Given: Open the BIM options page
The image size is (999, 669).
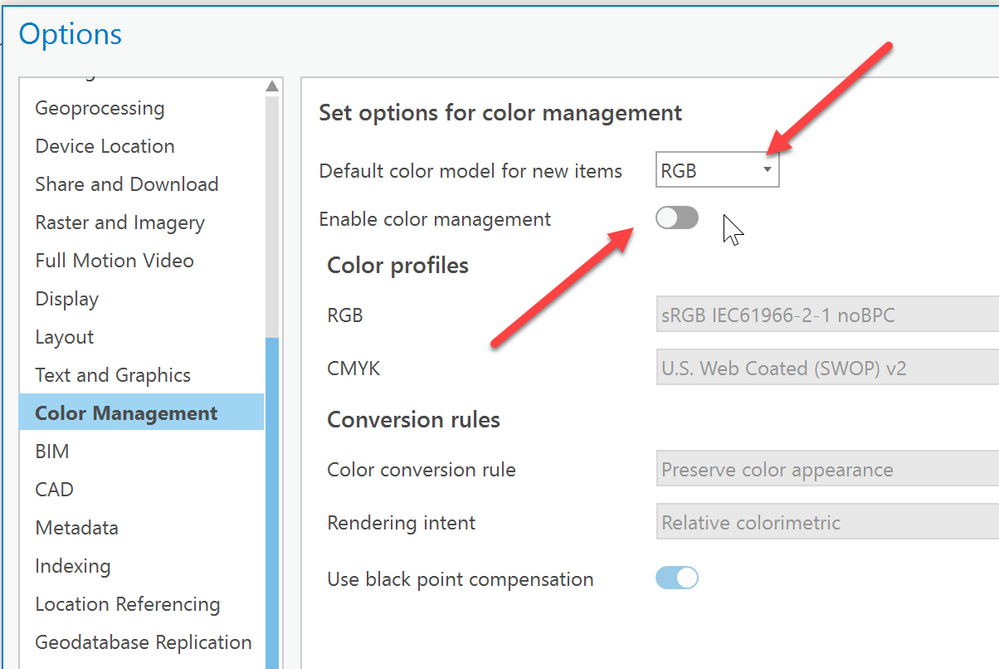Looking at the screenshot, I should (x=52, y=451).
